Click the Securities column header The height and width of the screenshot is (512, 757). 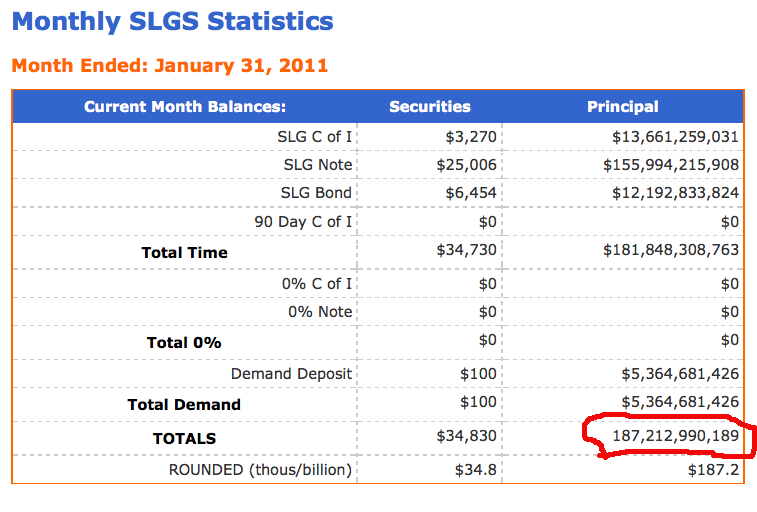(429, 106)
